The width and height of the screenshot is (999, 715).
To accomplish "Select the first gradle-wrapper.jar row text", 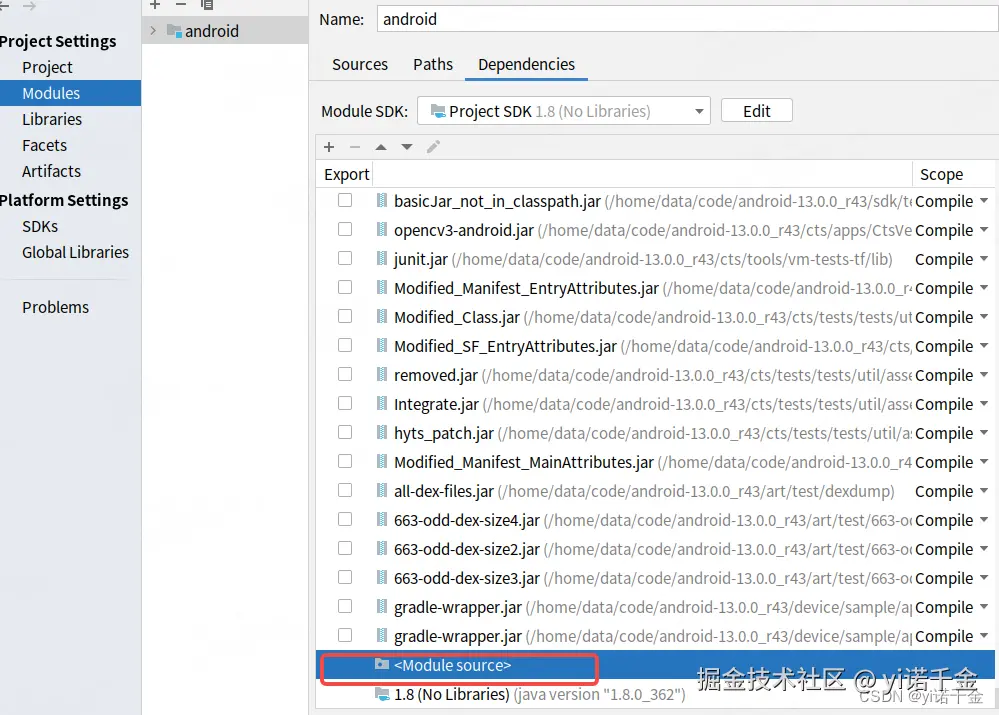I will click(457, 607).
